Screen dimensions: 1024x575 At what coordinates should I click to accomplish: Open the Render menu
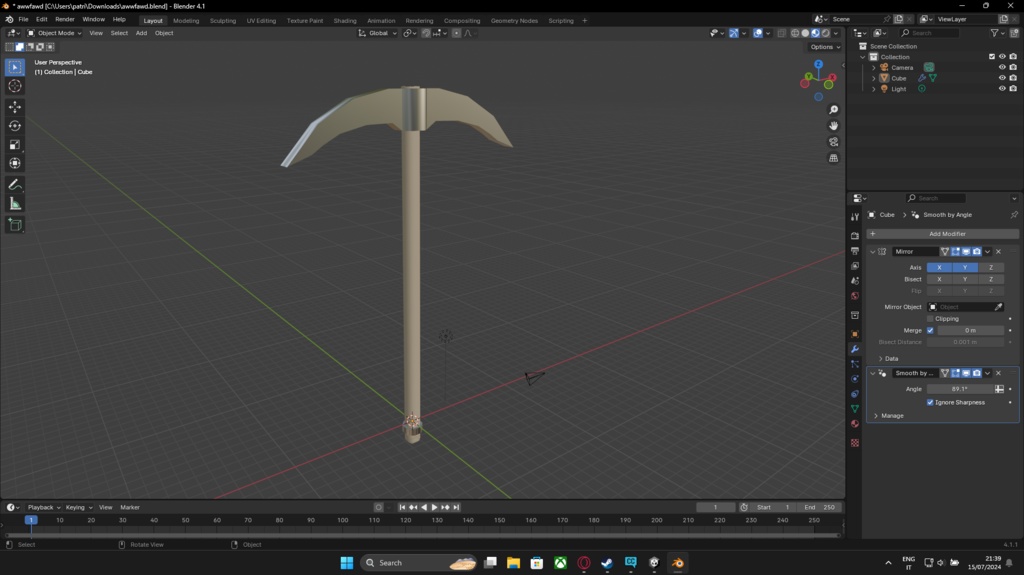click(65, 20)
